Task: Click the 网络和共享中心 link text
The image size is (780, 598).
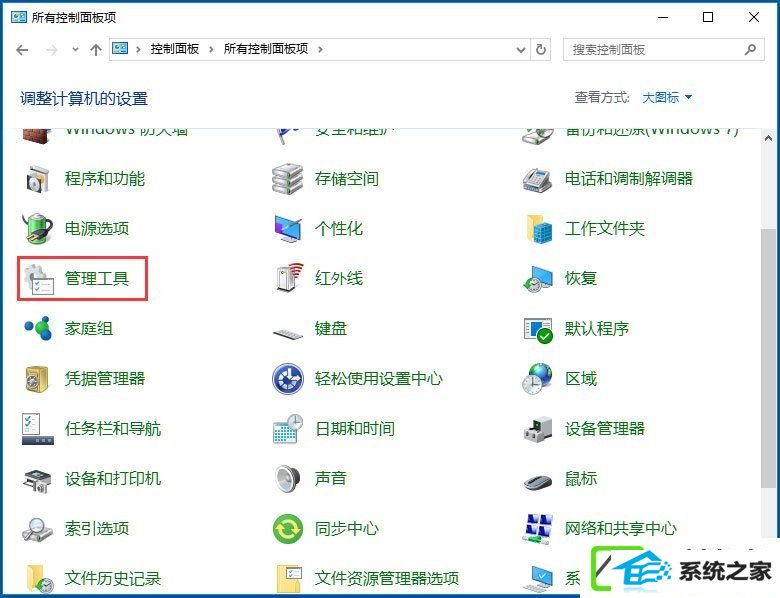Action: 621,528
